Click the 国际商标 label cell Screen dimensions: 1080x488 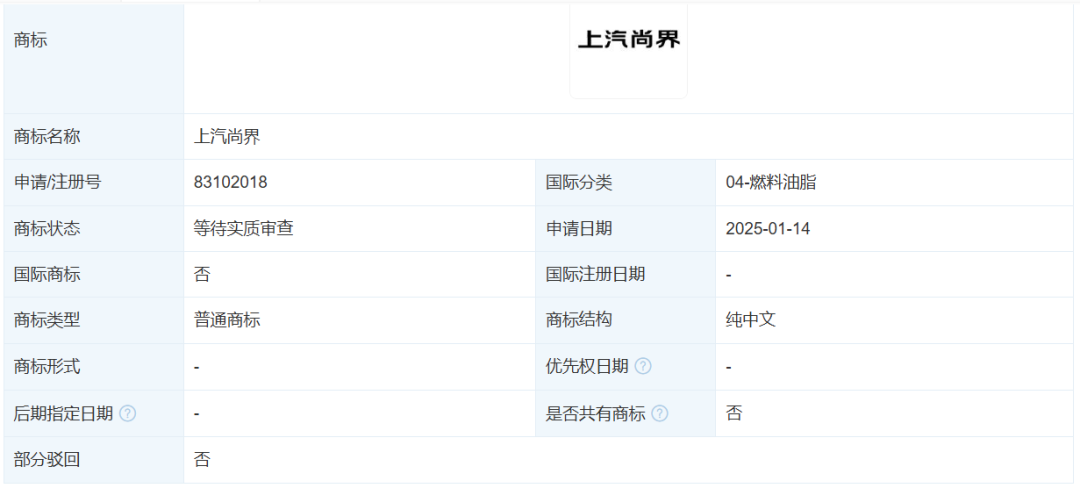[94, 275]
